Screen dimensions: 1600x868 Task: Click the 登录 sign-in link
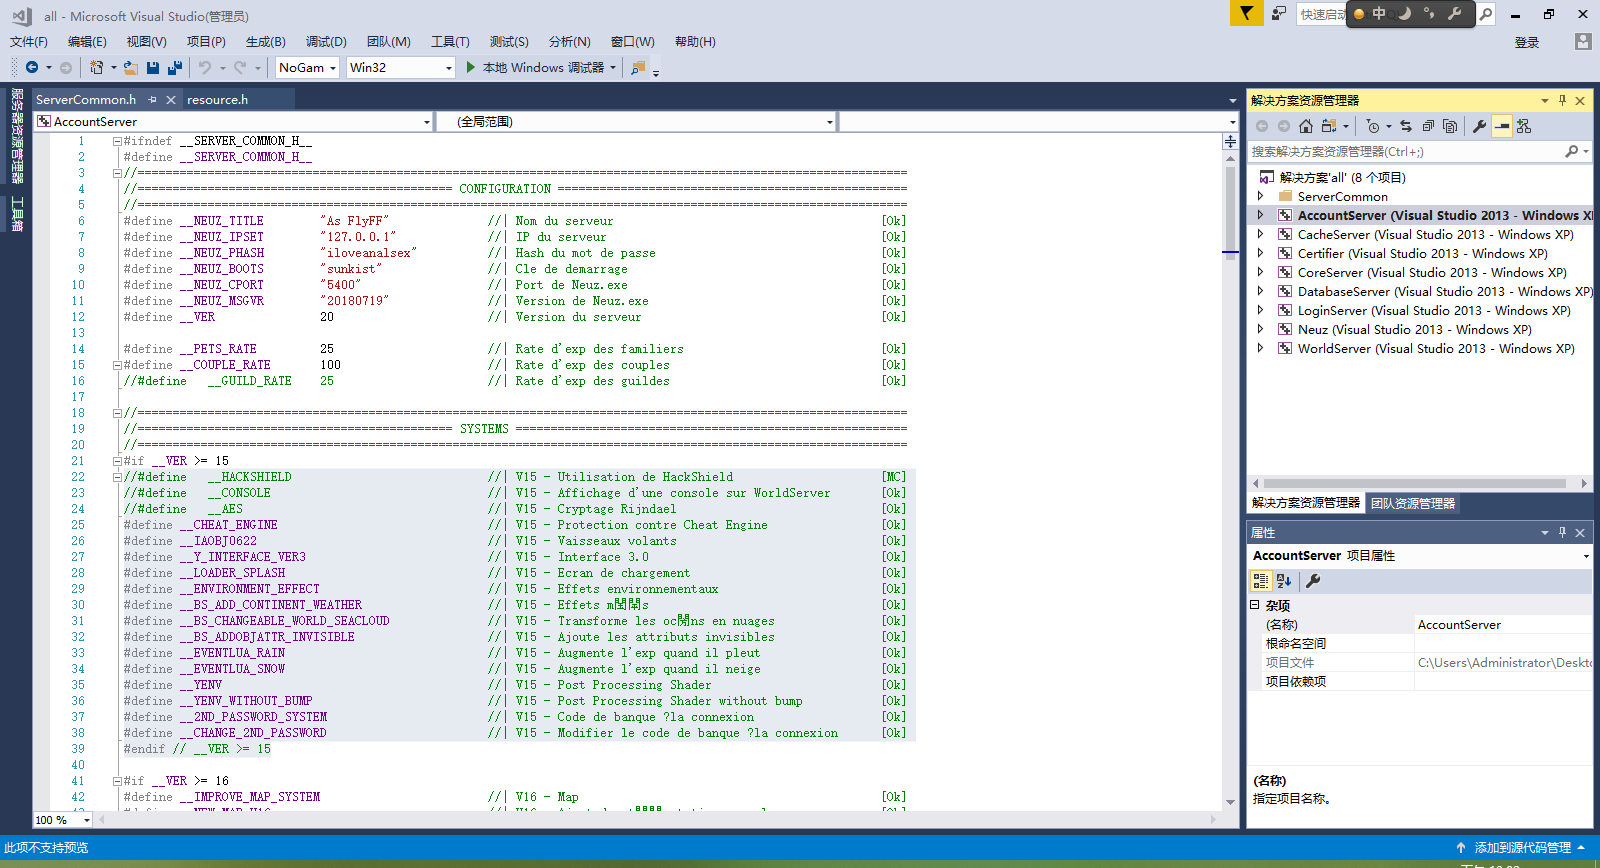(x=1526, y=43)
